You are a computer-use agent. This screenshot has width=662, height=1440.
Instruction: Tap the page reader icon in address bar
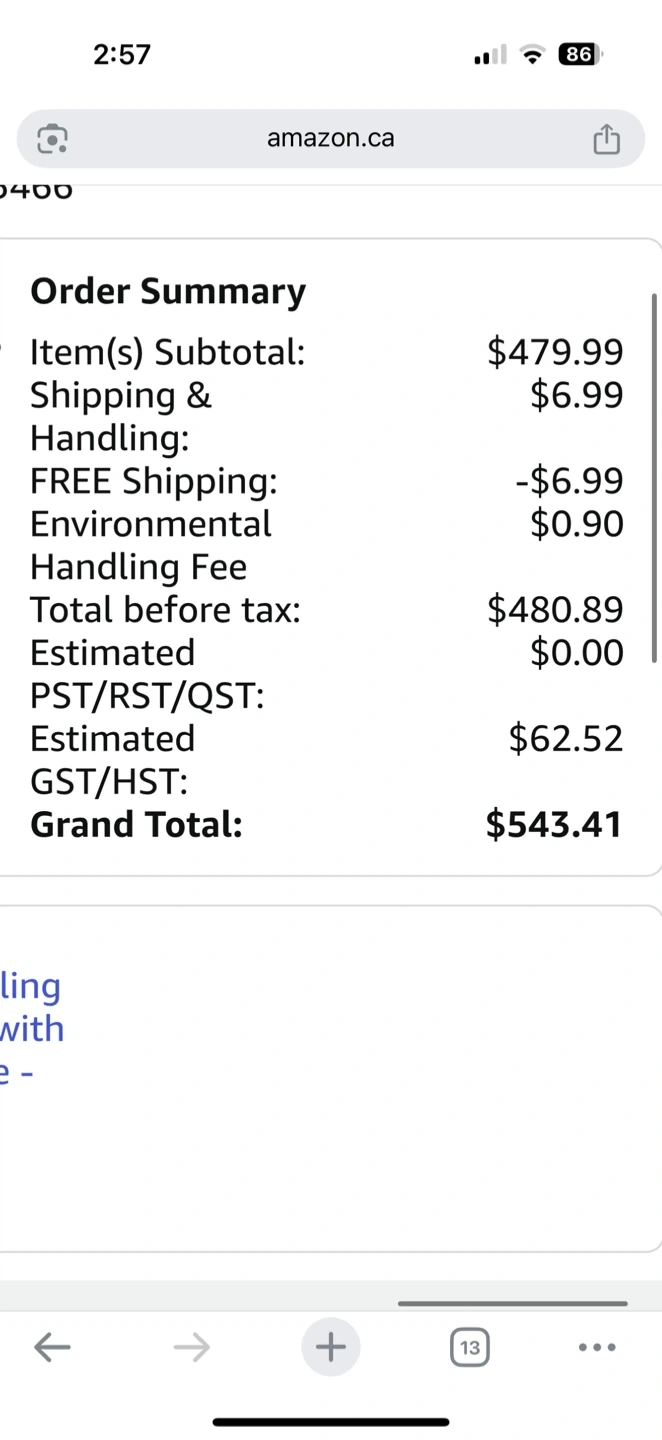(52, 139)
